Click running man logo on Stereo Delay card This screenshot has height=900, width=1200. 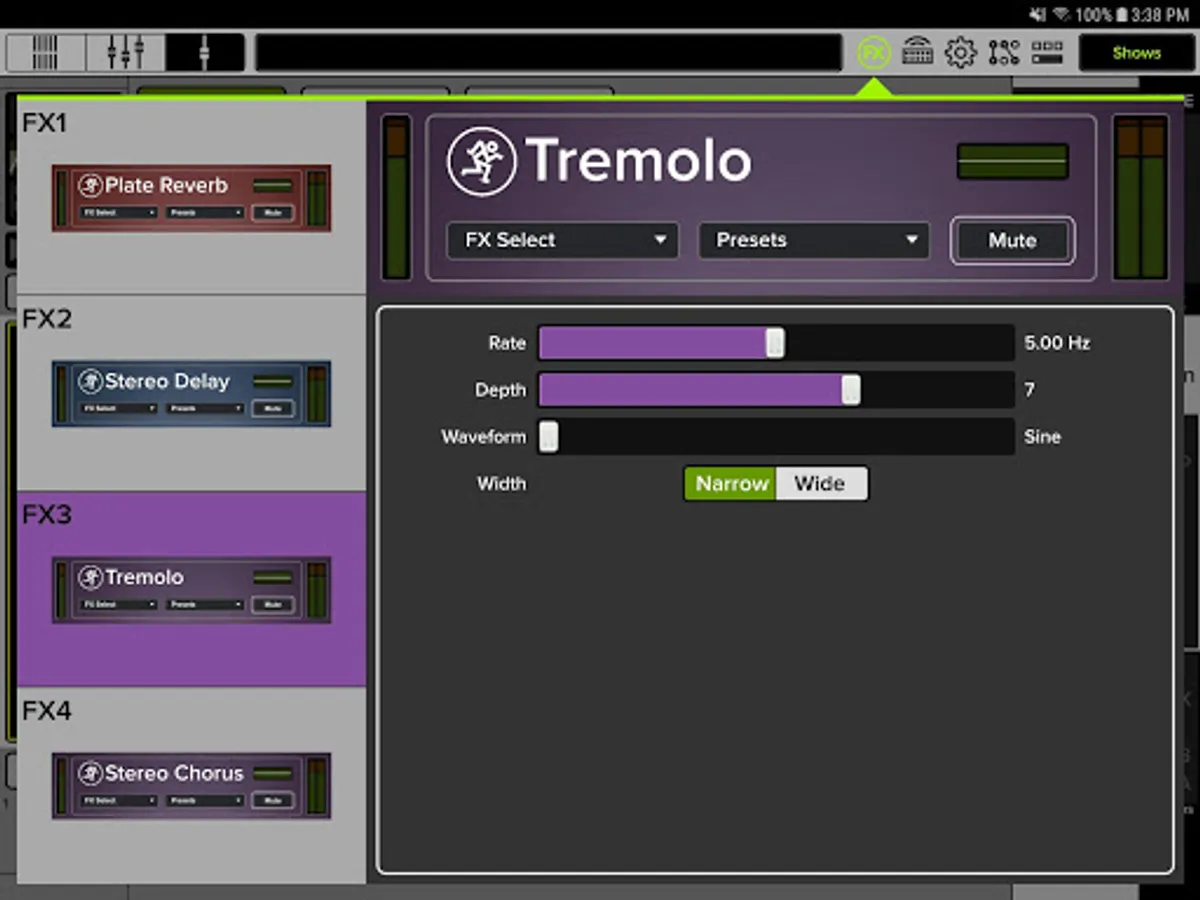[x=91, y=382]
